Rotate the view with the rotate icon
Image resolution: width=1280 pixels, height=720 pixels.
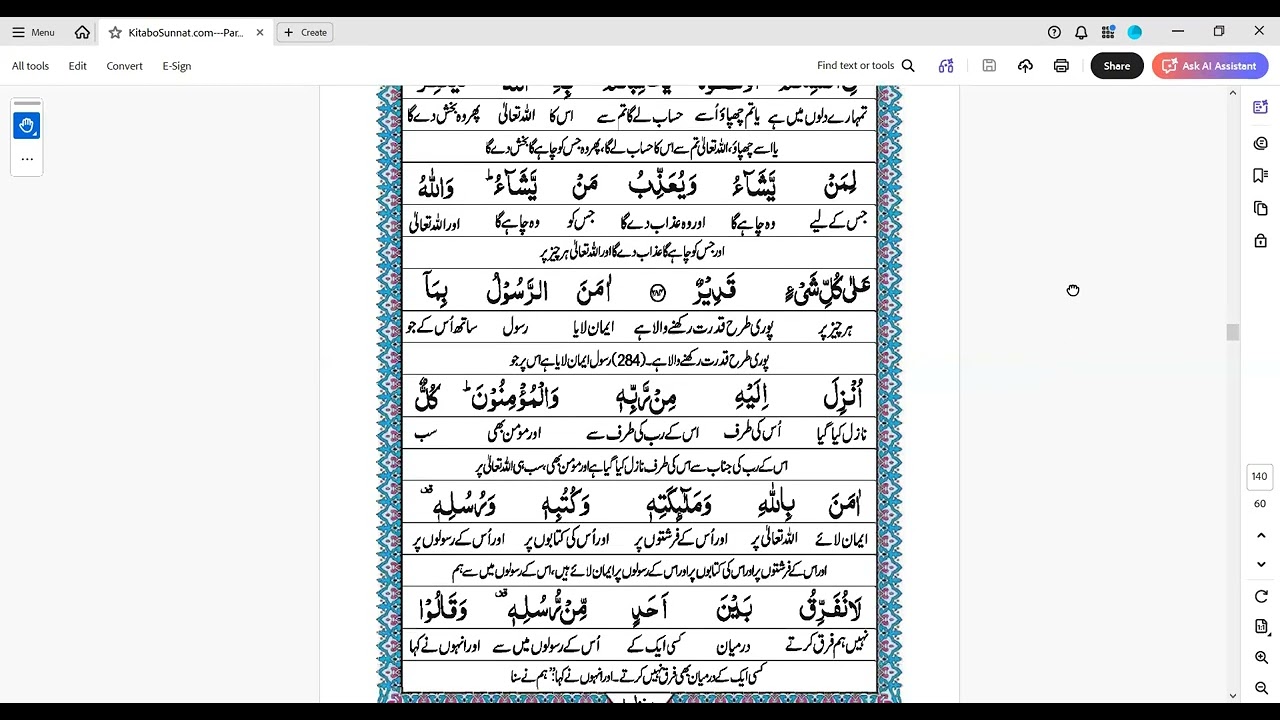[1261, 597]
